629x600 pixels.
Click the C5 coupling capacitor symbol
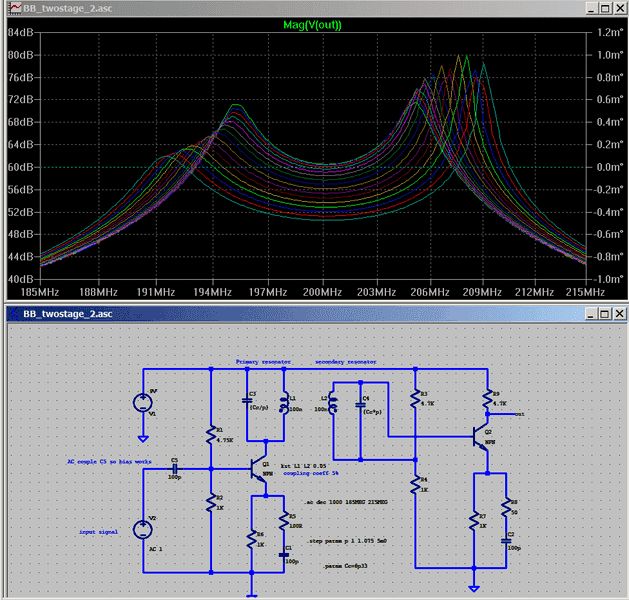point(176,467)
